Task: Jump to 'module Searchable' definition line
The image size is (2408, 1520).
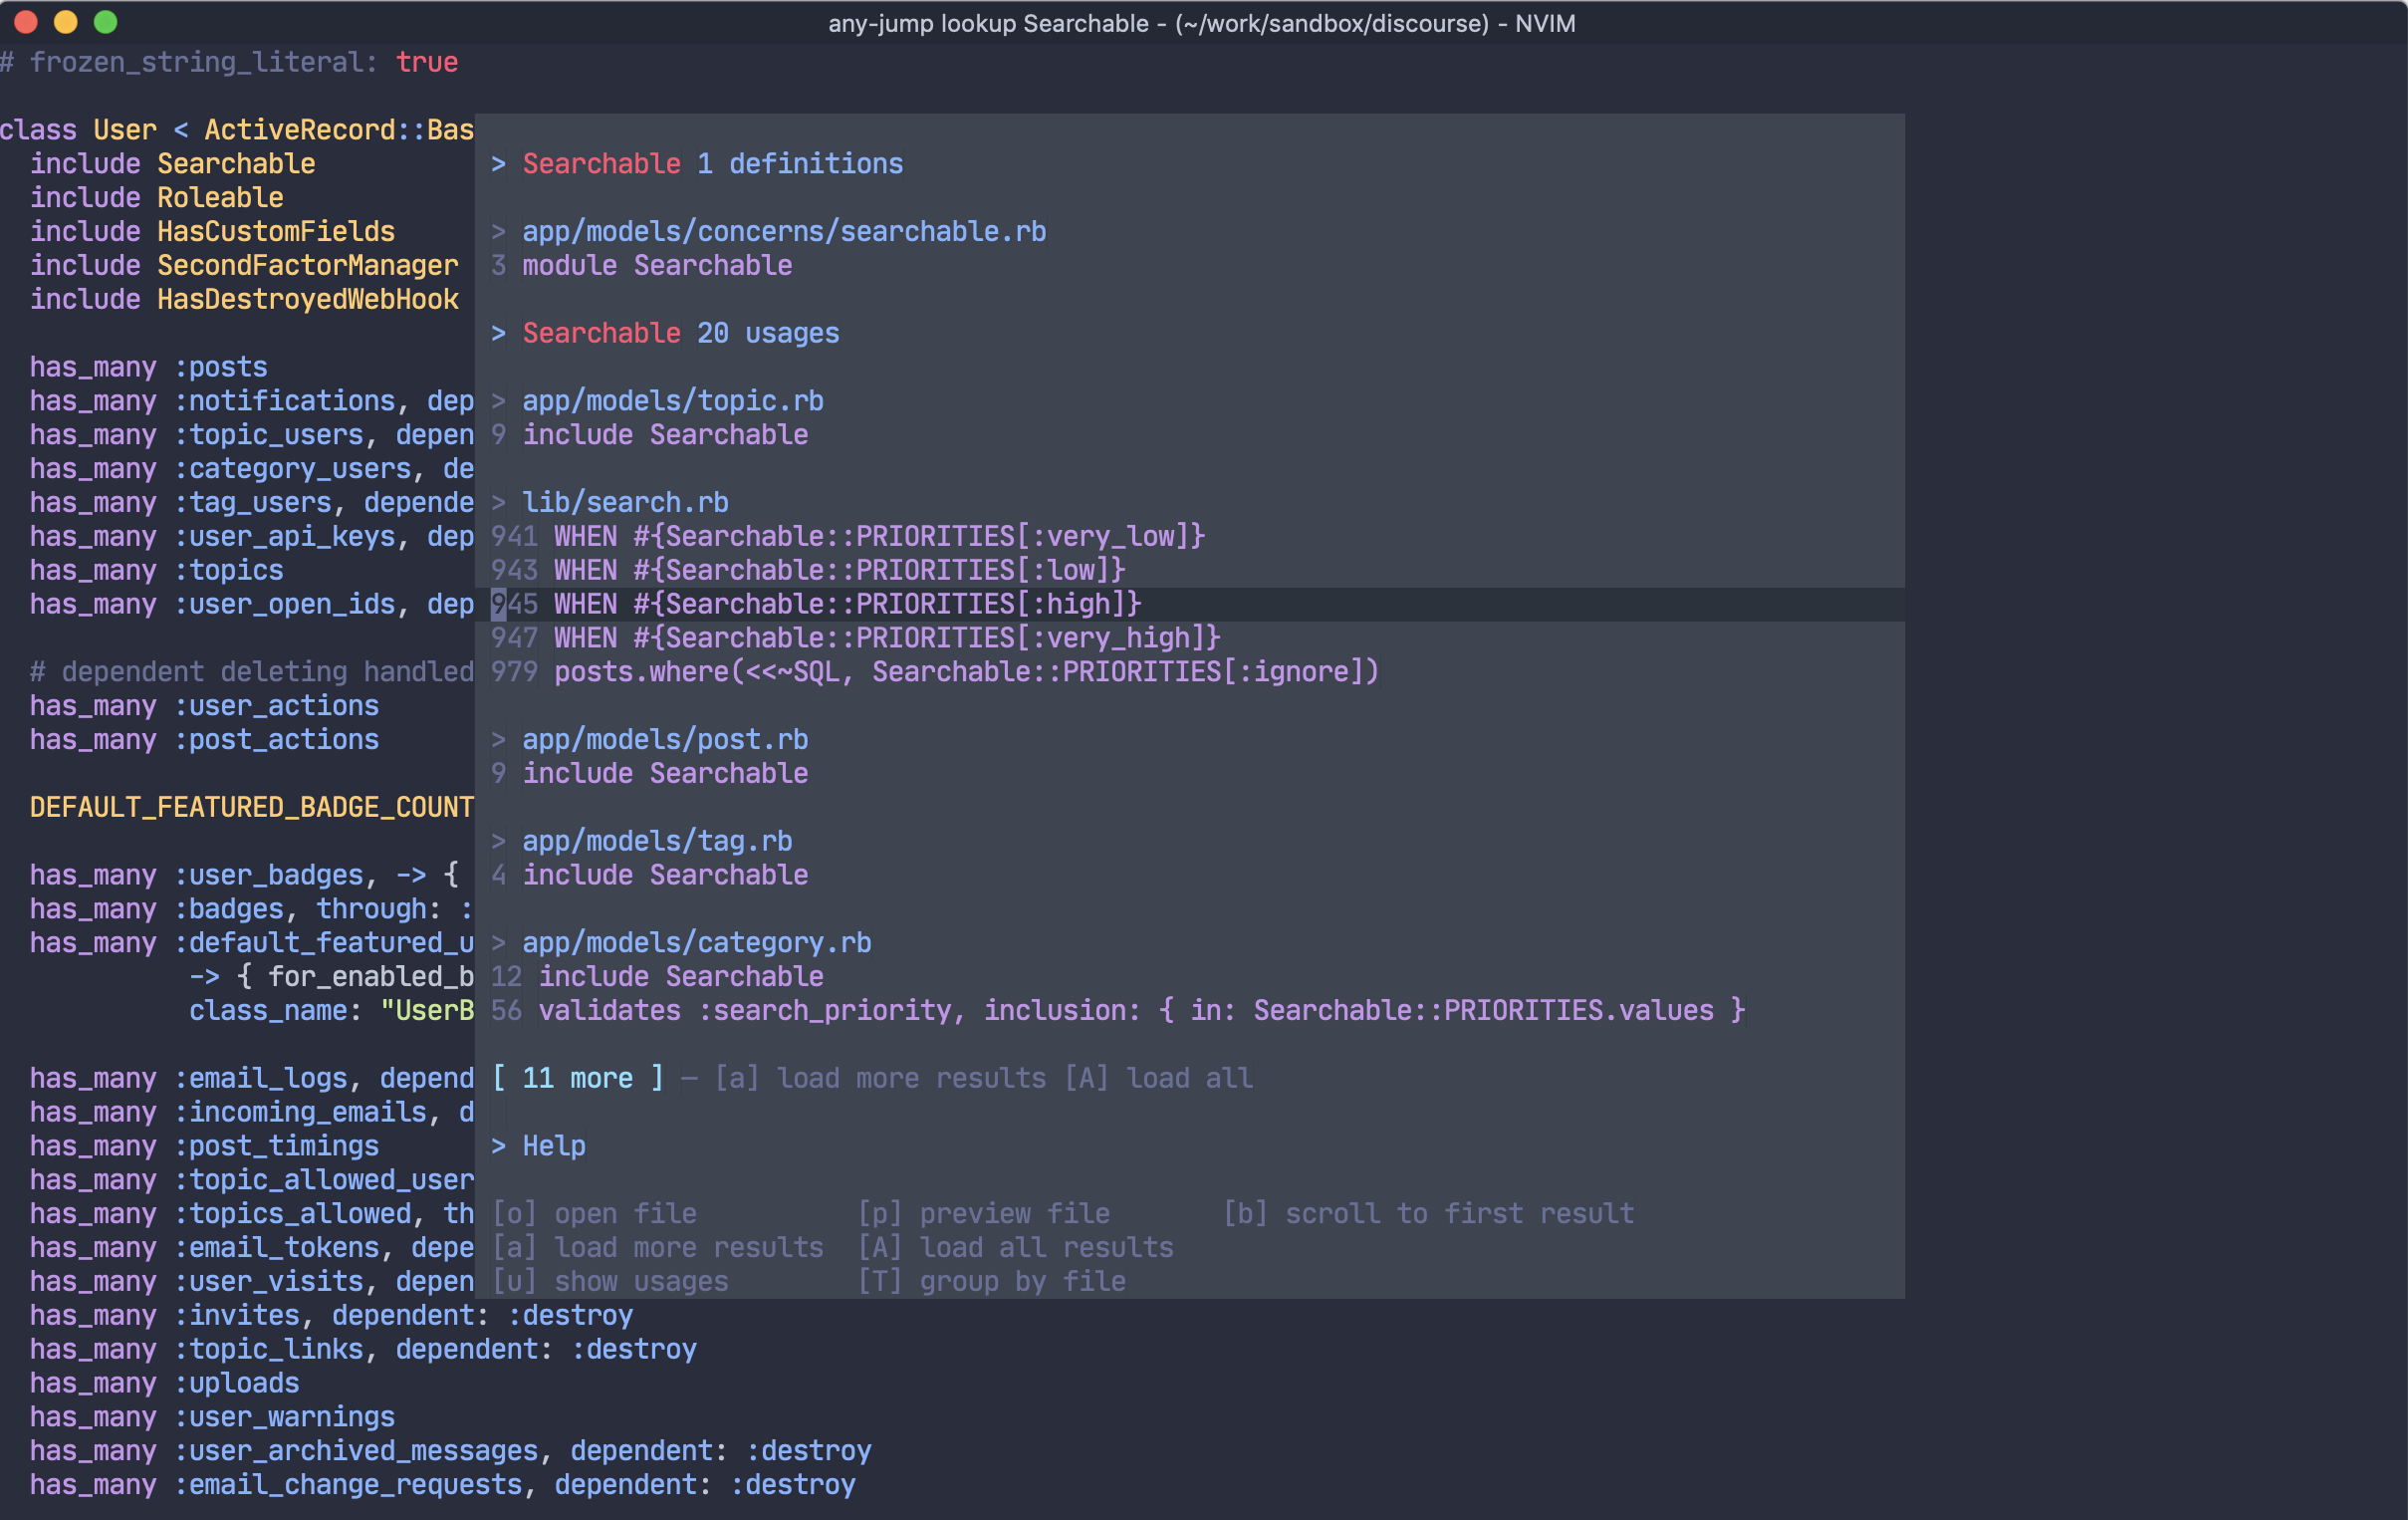Action: [657, 266]
